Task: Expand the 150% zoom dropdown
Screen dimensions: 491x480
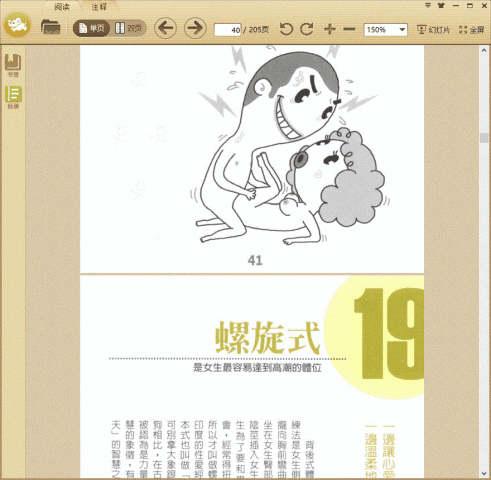Action: coord(402,30)
